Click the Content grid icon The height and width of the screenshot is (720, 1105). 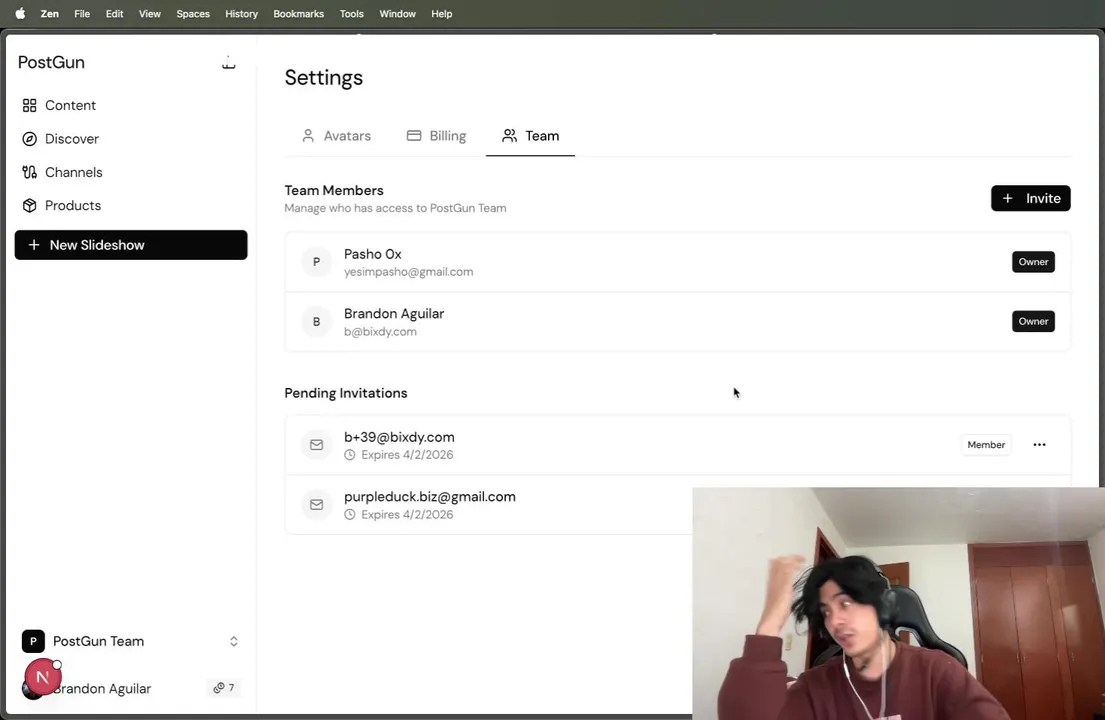(x=30, y=105)
